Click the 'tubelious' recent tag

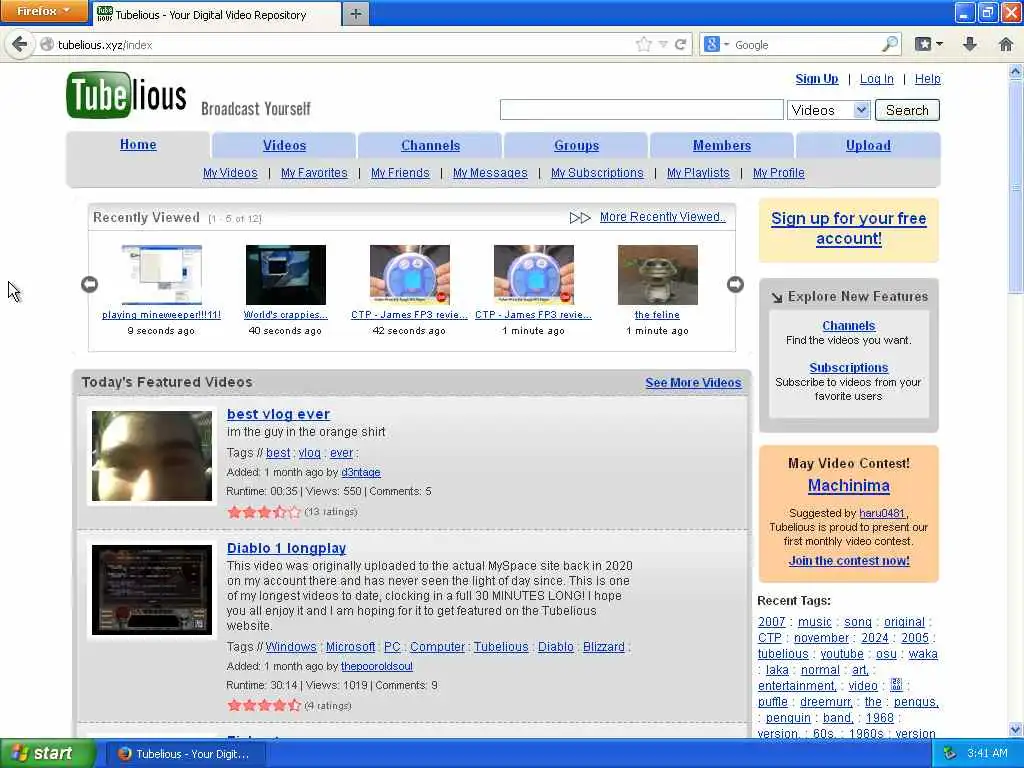click(x=783, y=654)
